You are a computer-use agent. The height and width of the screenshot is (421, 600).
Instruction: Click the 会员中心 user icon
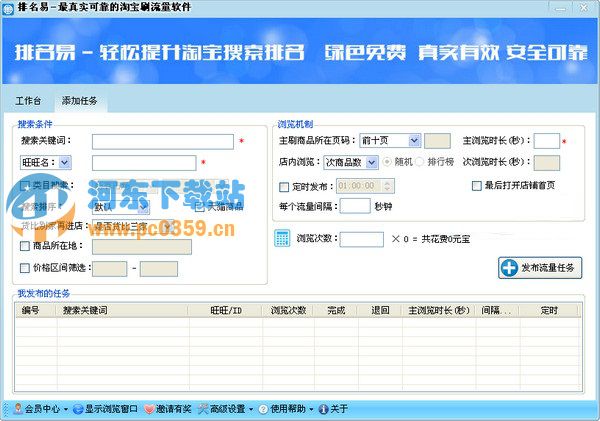[x=18, y=409]
